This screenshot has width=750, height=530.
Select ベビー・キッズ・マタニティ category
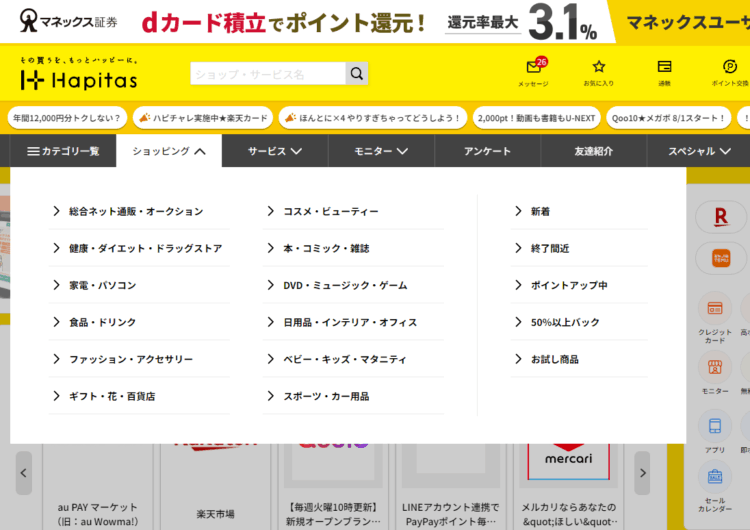tap(353, 359)
